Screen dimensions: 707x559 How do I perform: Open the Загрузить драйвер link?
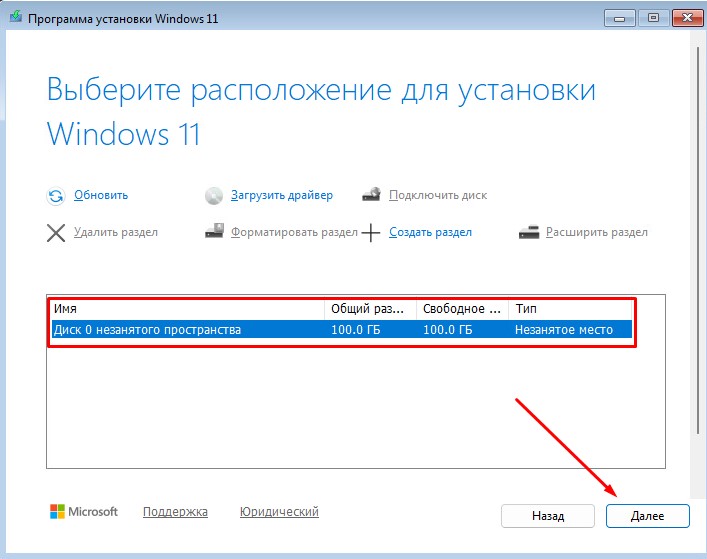pyautogui.click(x=282, y=195)
